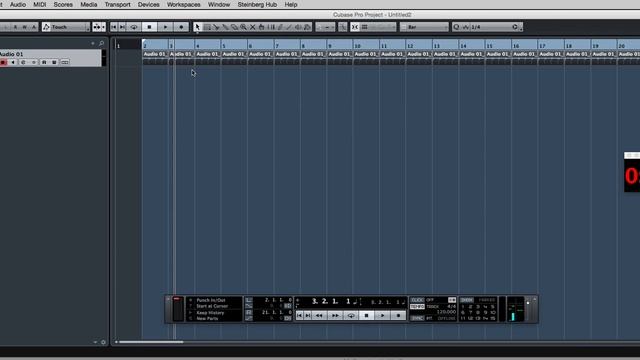
Task: Click Stop in the top toolbar
Action: click(149, 27)
